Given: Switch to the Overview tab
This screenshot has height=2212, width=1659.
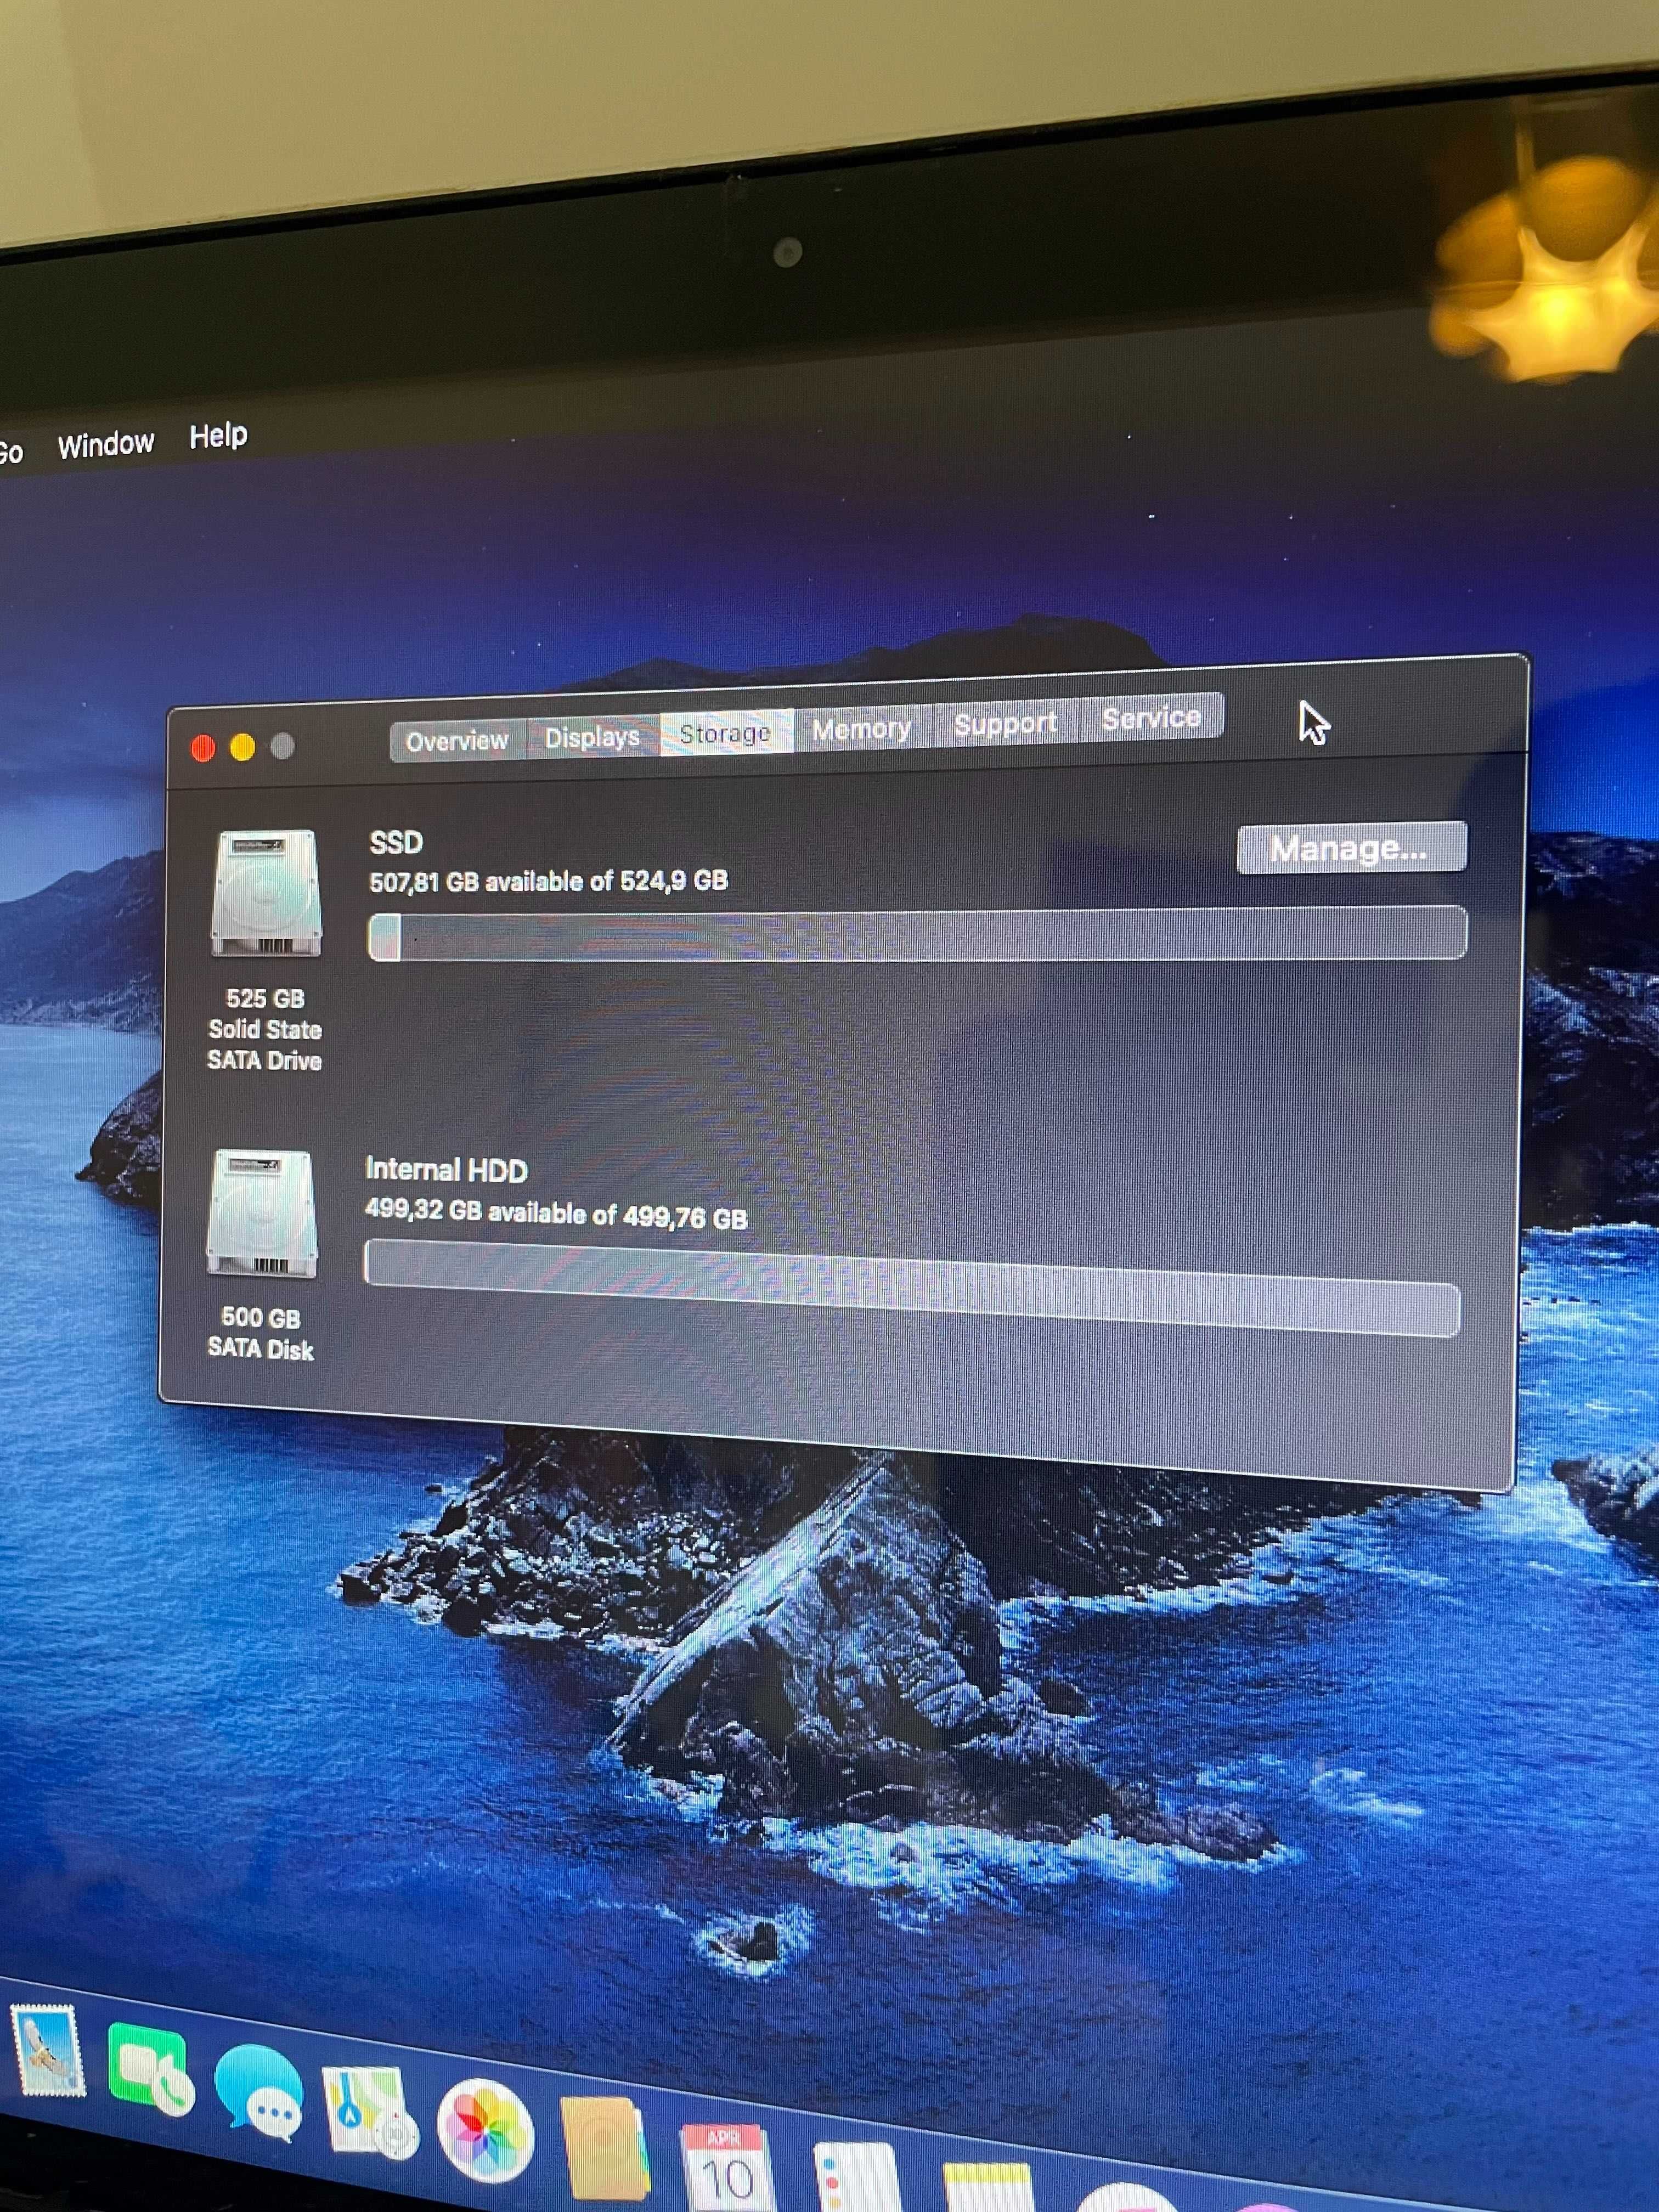Looking at the screenshot, I should click(457, 741).
